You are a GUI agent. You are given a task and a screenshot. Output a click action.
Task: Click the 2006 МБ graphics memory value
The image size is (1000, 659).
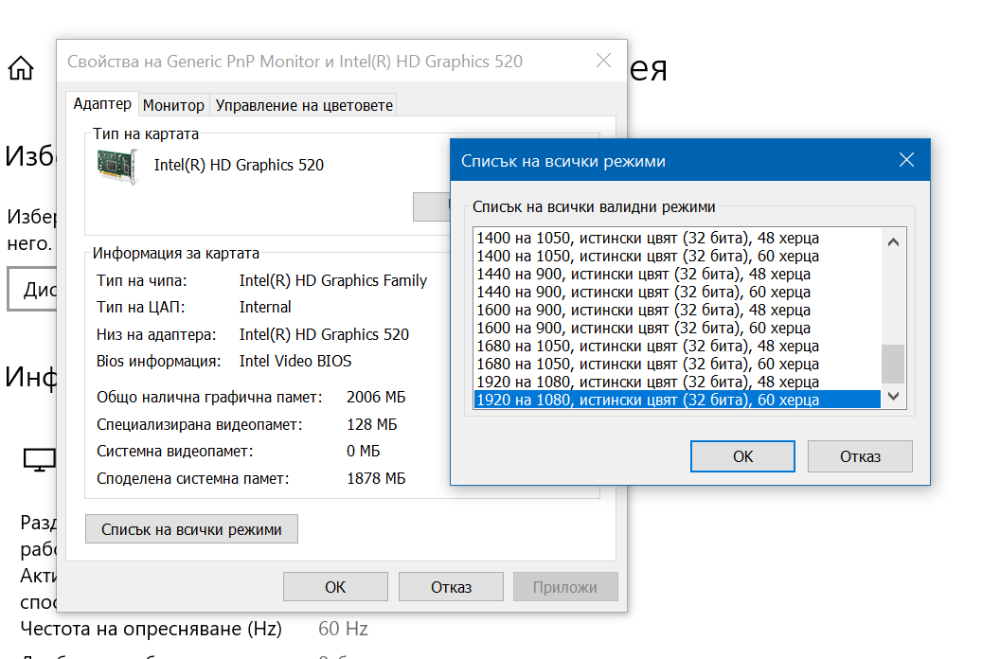point(376,397)
